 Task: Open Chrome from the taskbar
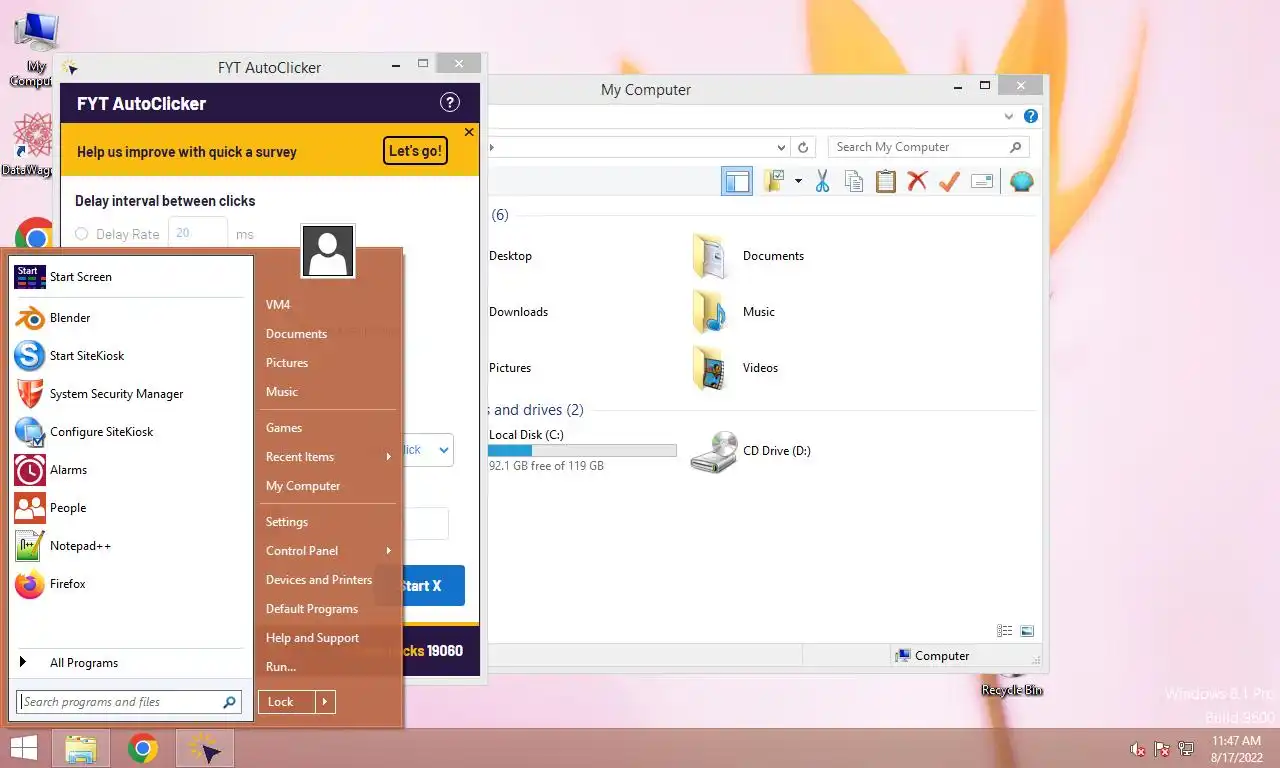coord(143,748)
